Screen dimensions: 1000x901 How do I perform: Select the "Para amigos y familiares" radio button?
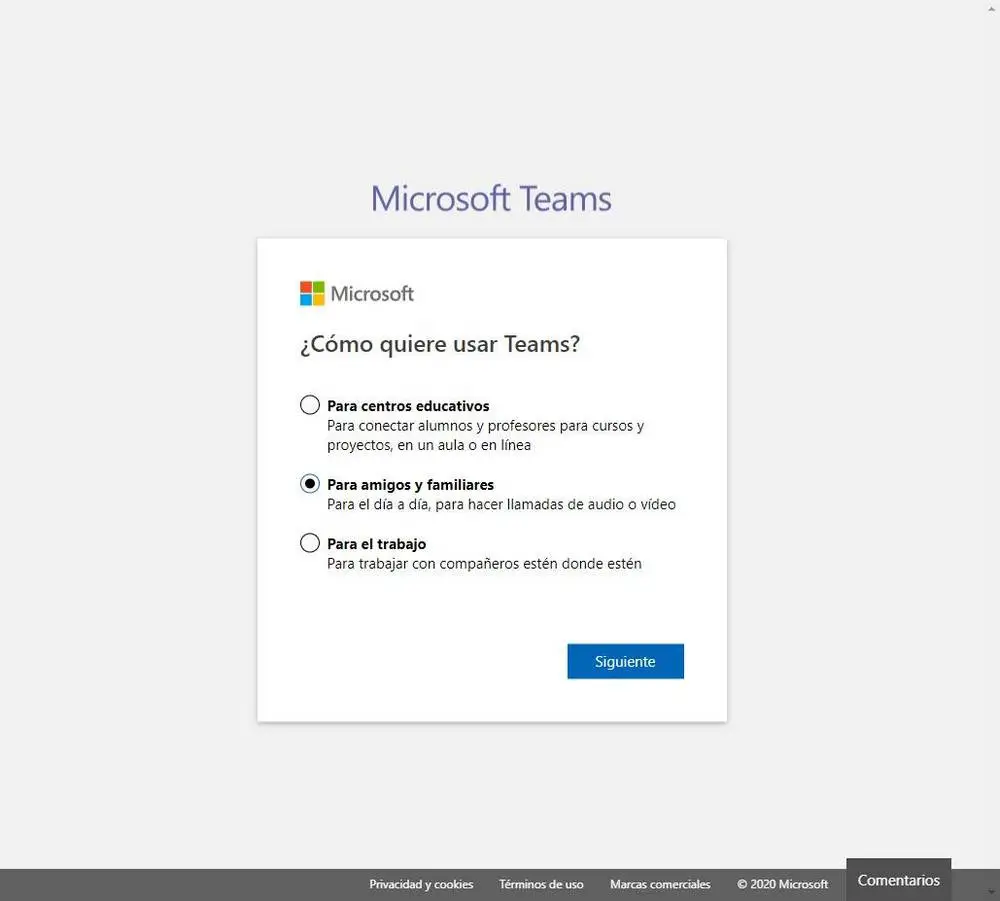(x=310, y=484)
